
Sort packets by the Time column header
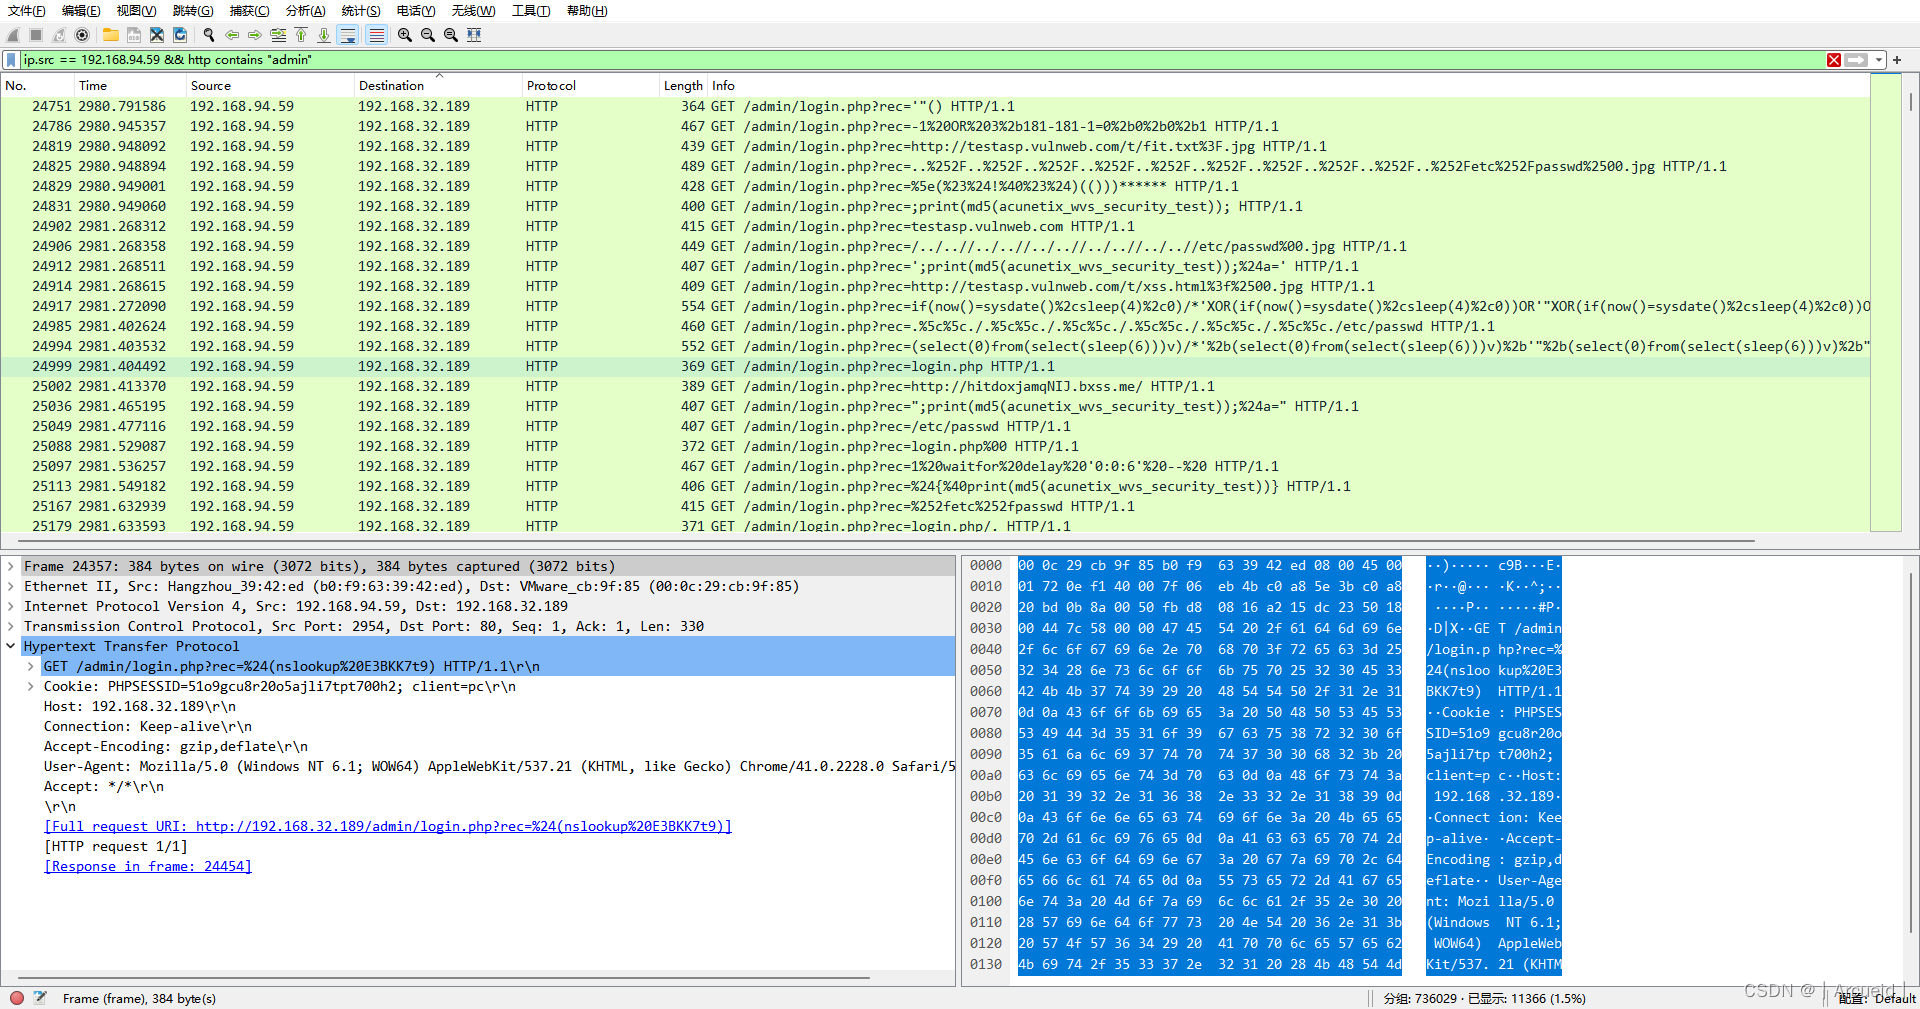130,86
